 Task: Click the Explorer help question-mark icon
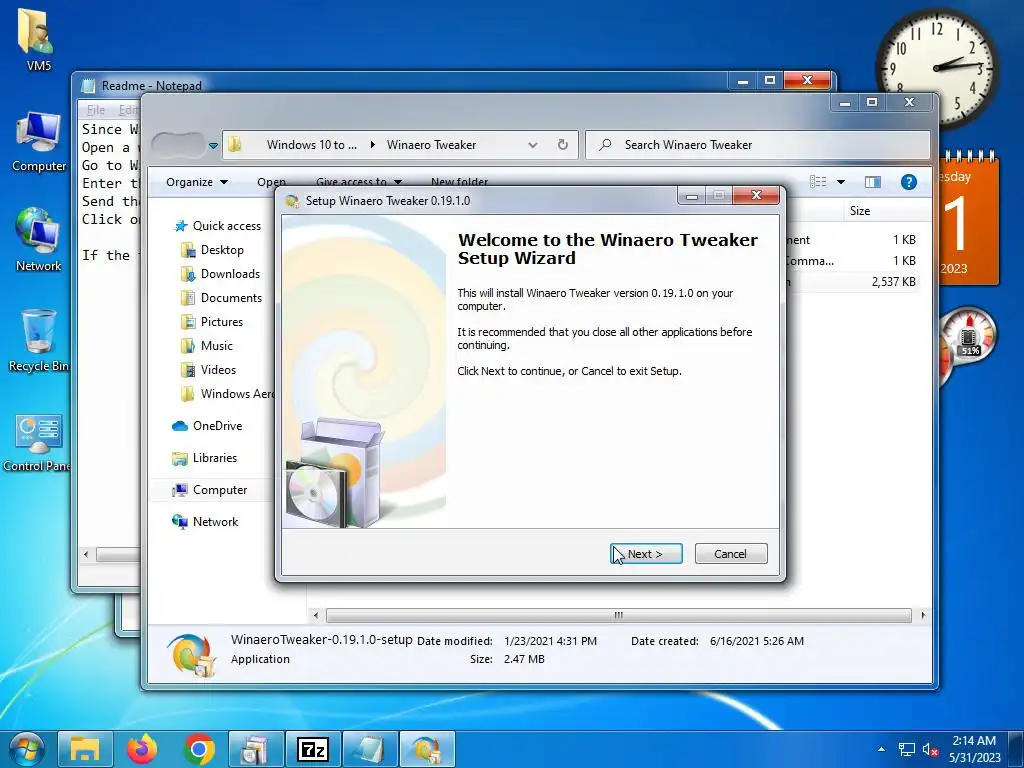pyautogui.click(x=908, y=182)
